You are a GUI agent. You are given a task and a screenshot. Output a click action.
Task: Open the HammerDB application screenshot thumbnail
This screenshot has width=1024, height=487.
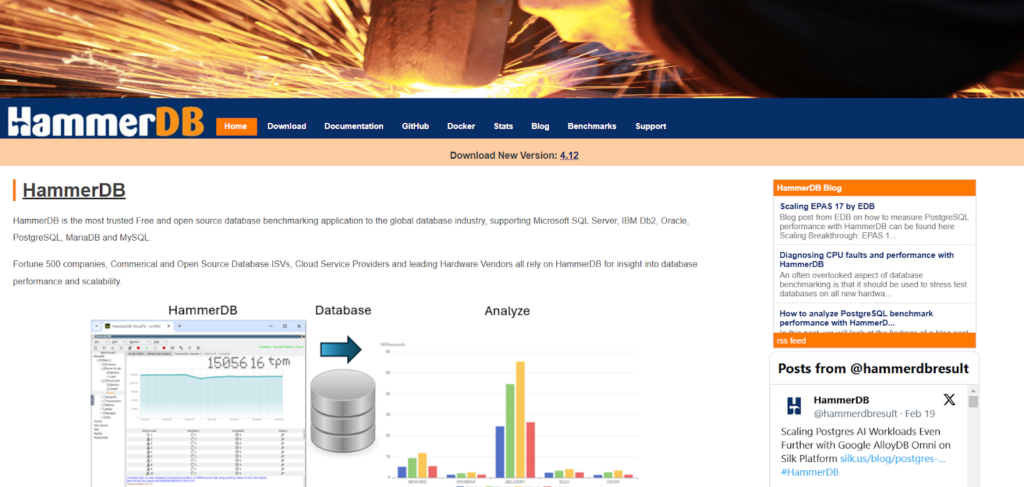click(x=198, y=403)
